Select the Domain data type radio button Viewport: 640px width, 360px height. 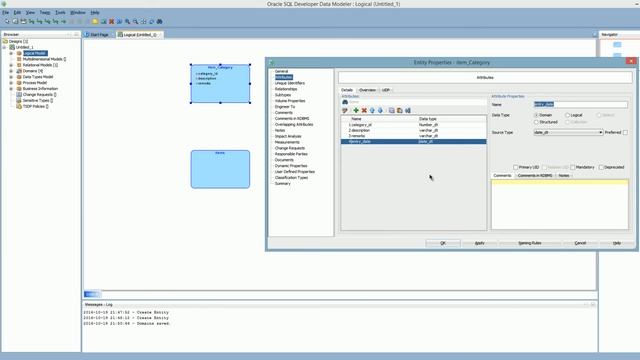536,116
